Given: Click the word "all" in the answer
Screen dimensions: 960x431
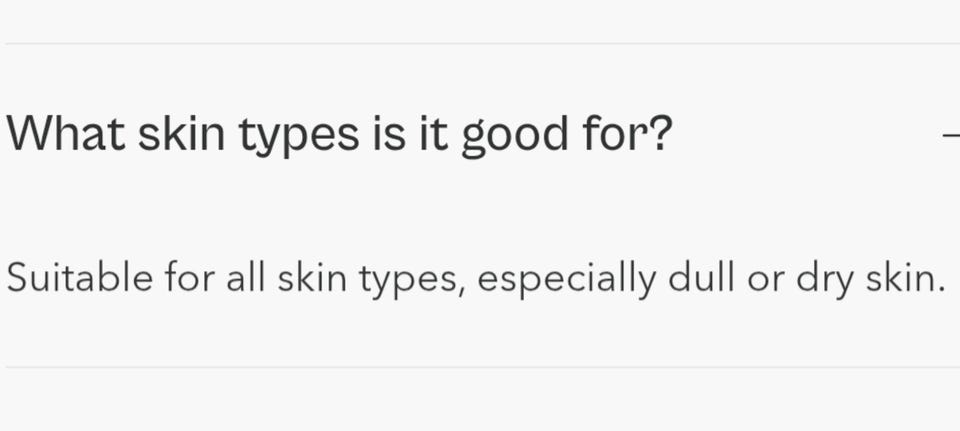Looking at the screenshot, I should [x=247, y=277].
